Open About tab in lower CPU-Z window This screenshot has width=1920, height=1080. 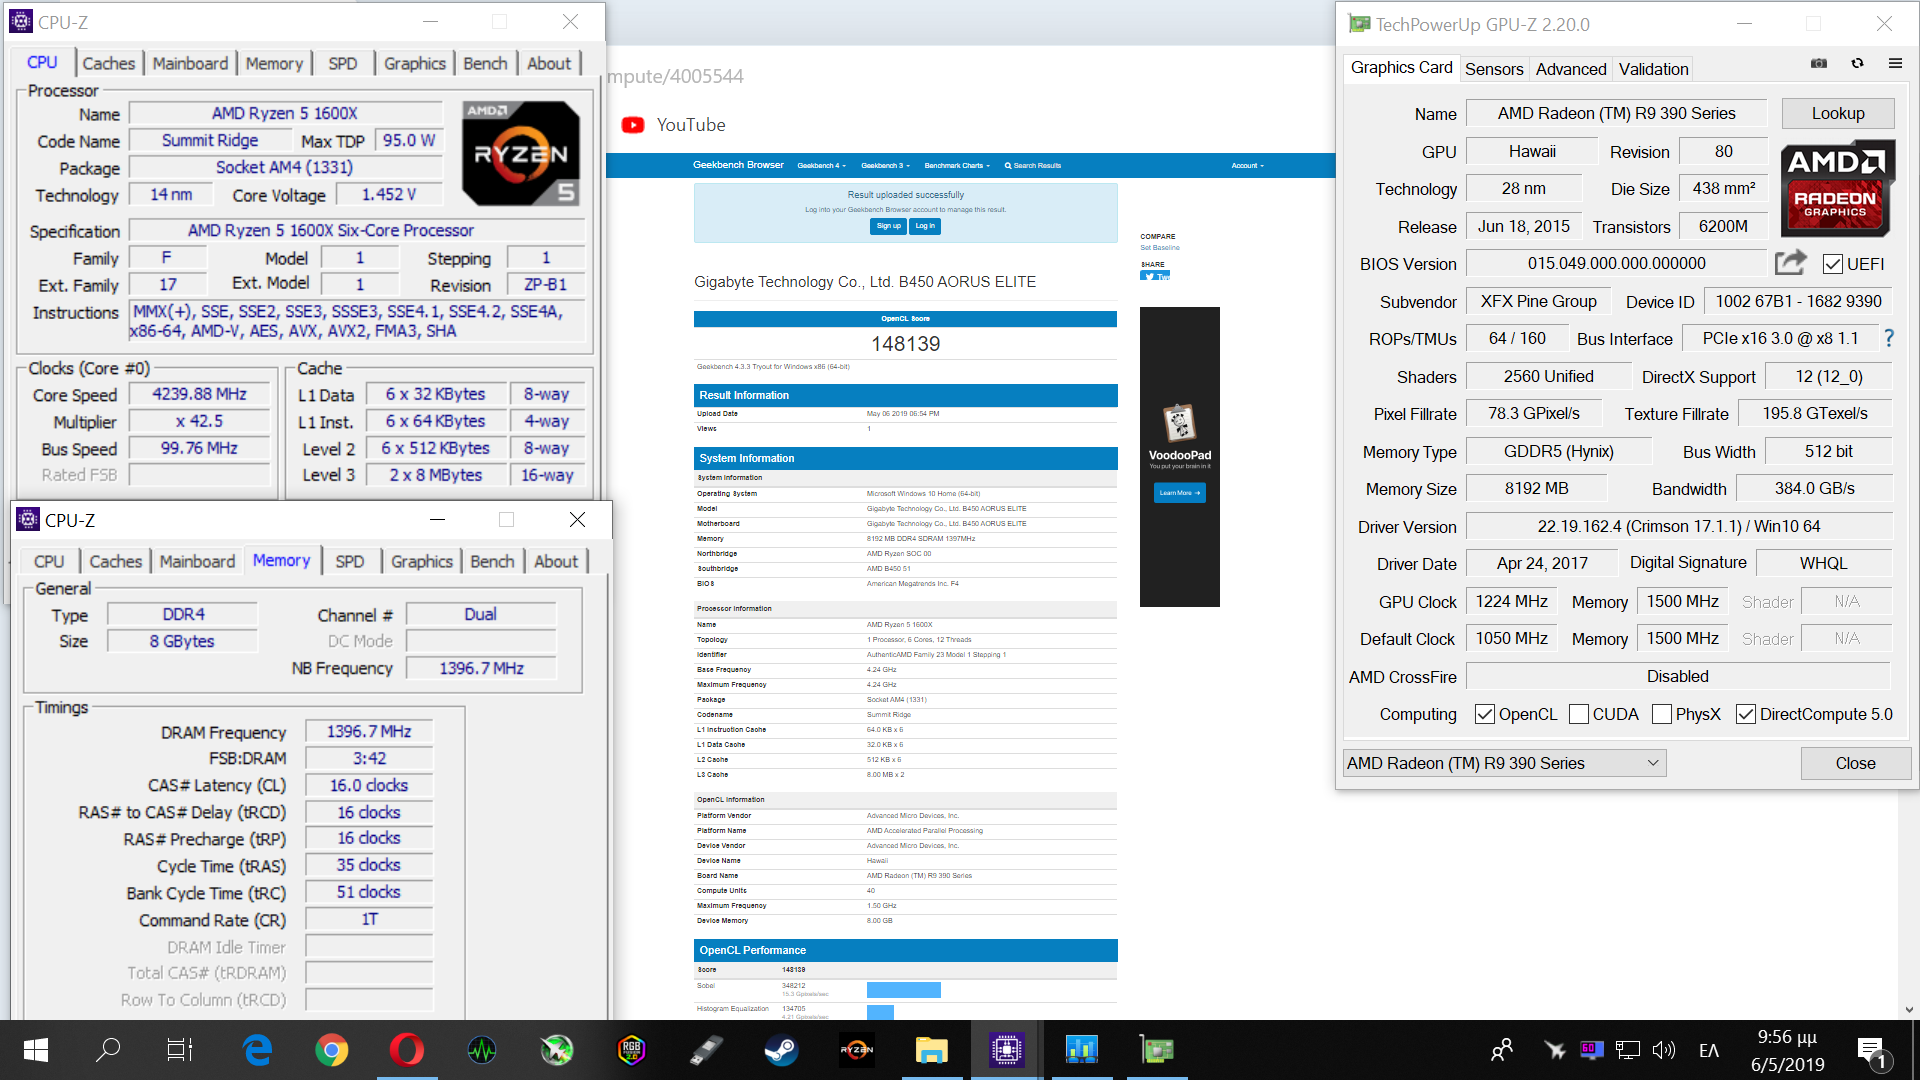pos(556,561)
